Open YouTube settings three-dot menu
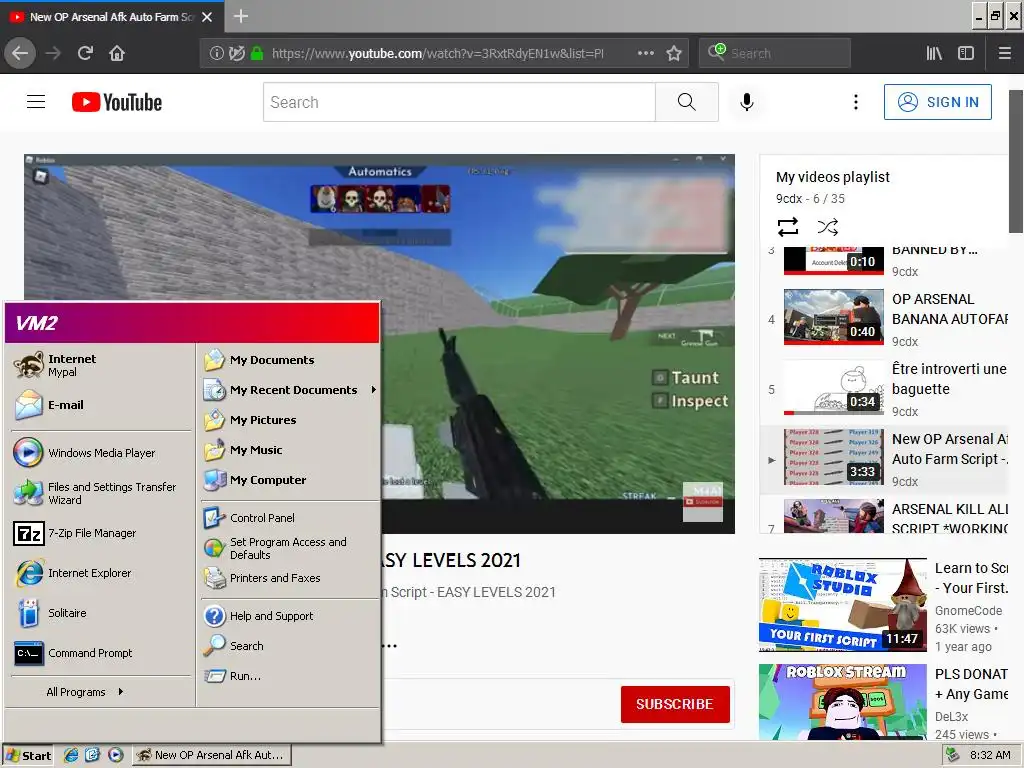 coord(856,102)
